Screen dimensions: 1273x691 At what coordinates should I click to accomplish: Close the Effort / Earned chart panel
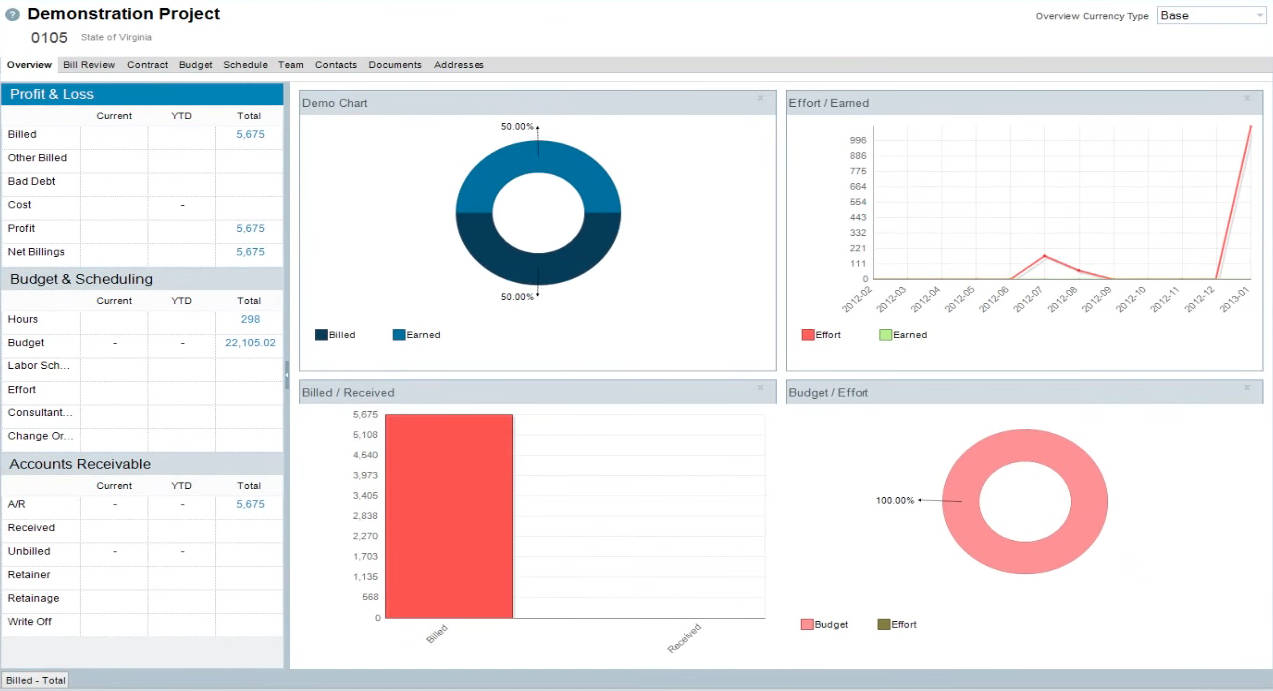(1246, 98)
